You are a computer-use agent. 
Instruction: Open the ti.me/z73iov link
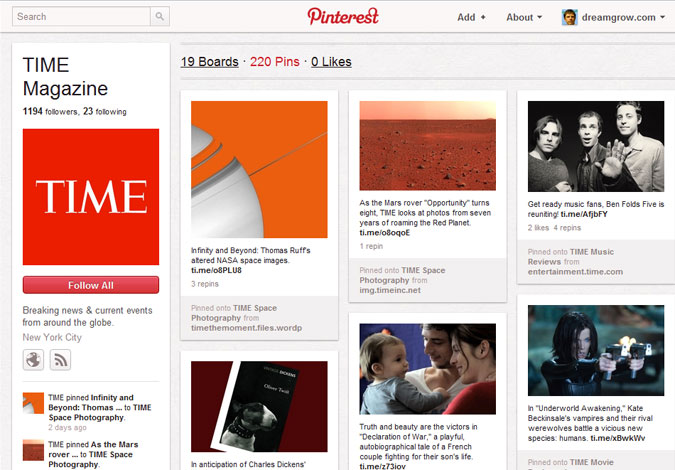(382, 466)
